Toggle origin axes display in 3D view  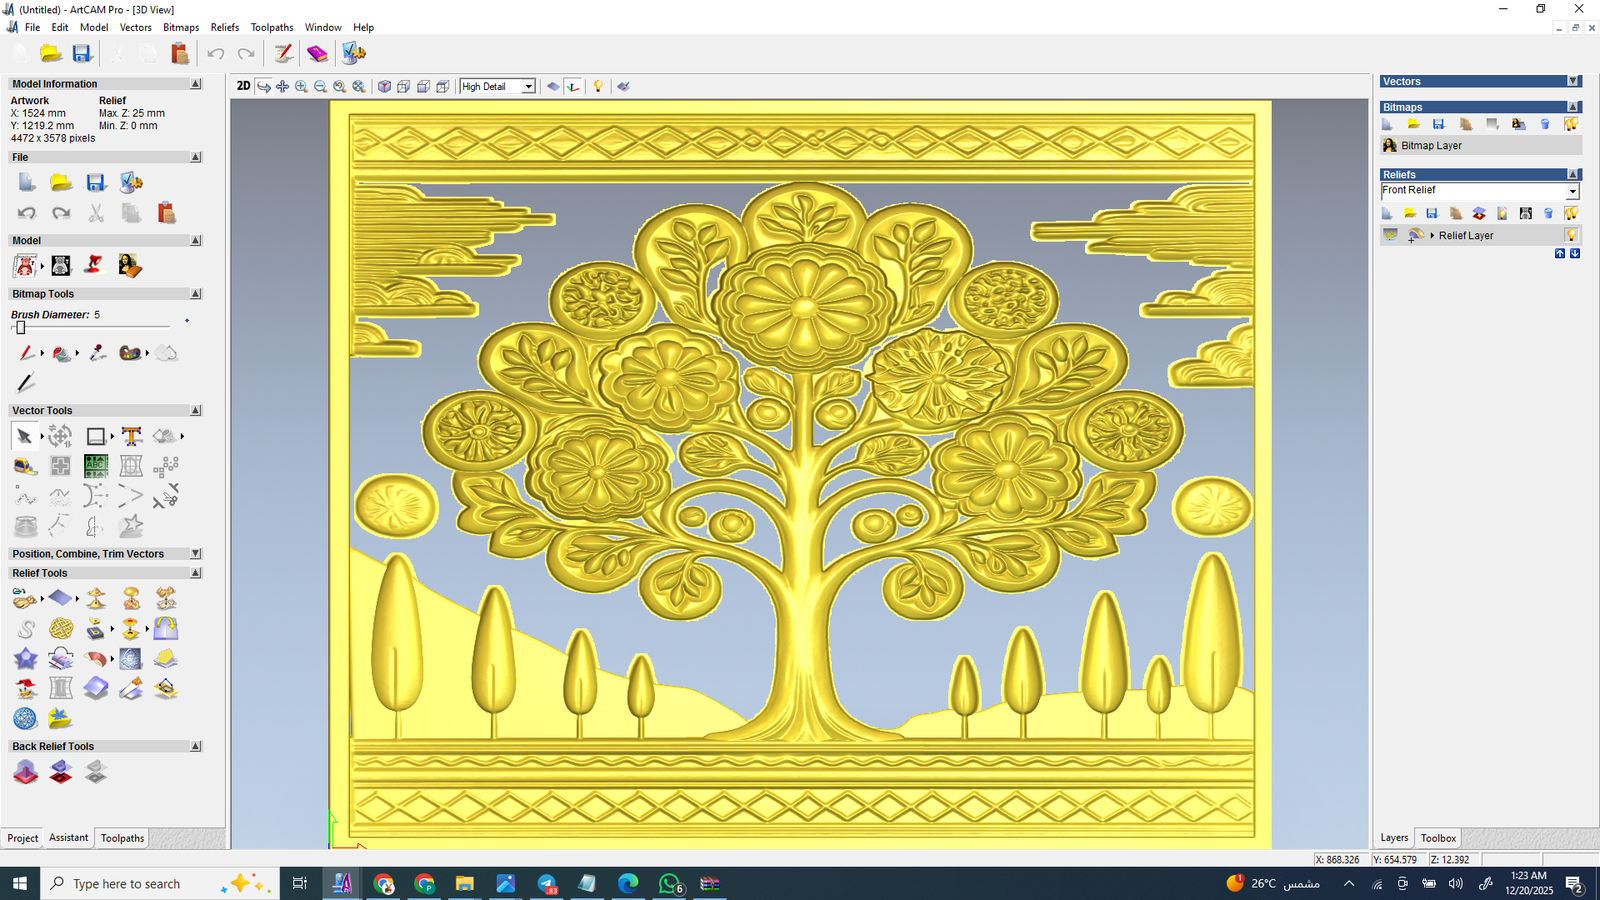[x=573, y=87]
